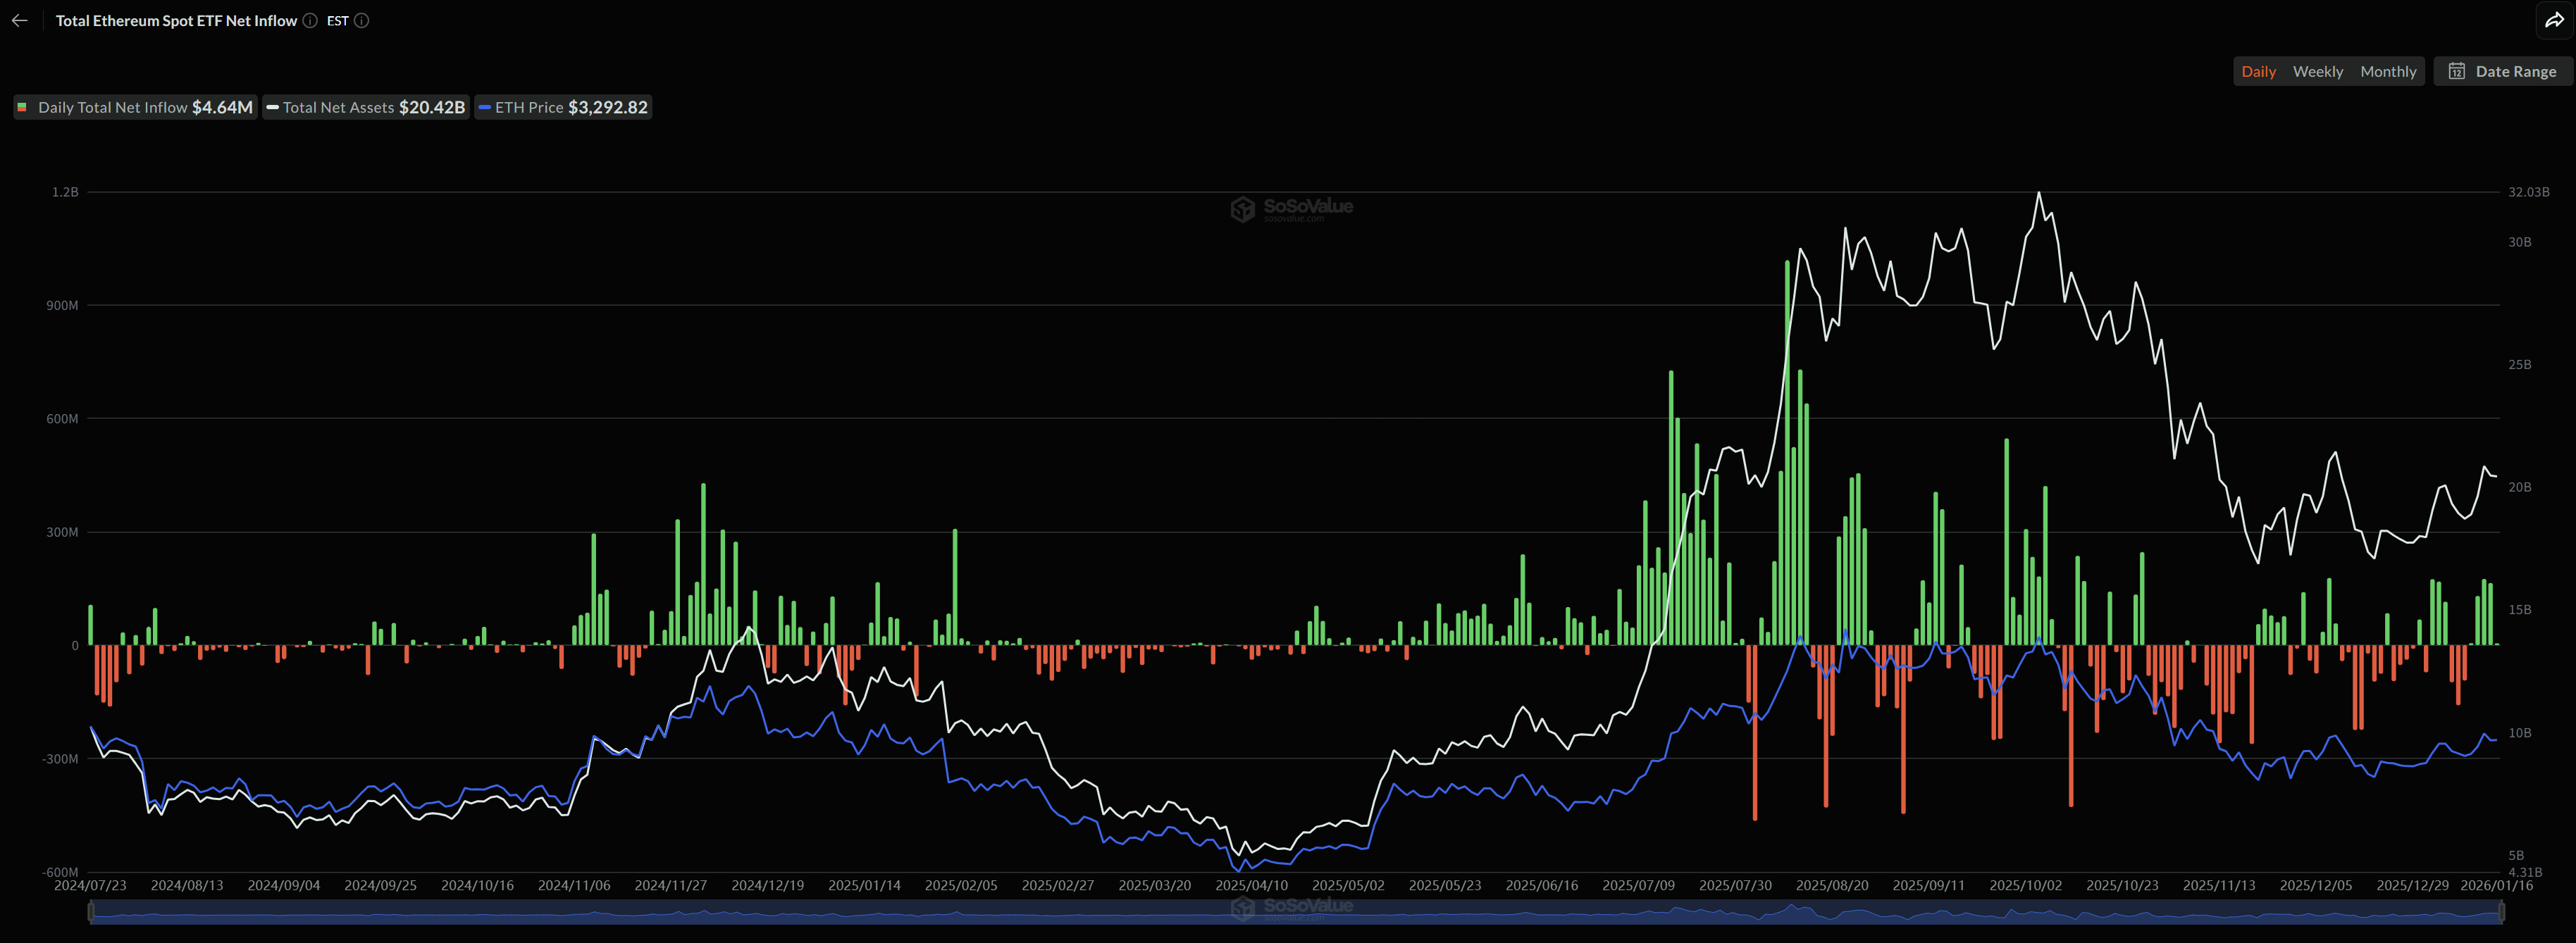Click the share arrow icon

pos(2553,20)
